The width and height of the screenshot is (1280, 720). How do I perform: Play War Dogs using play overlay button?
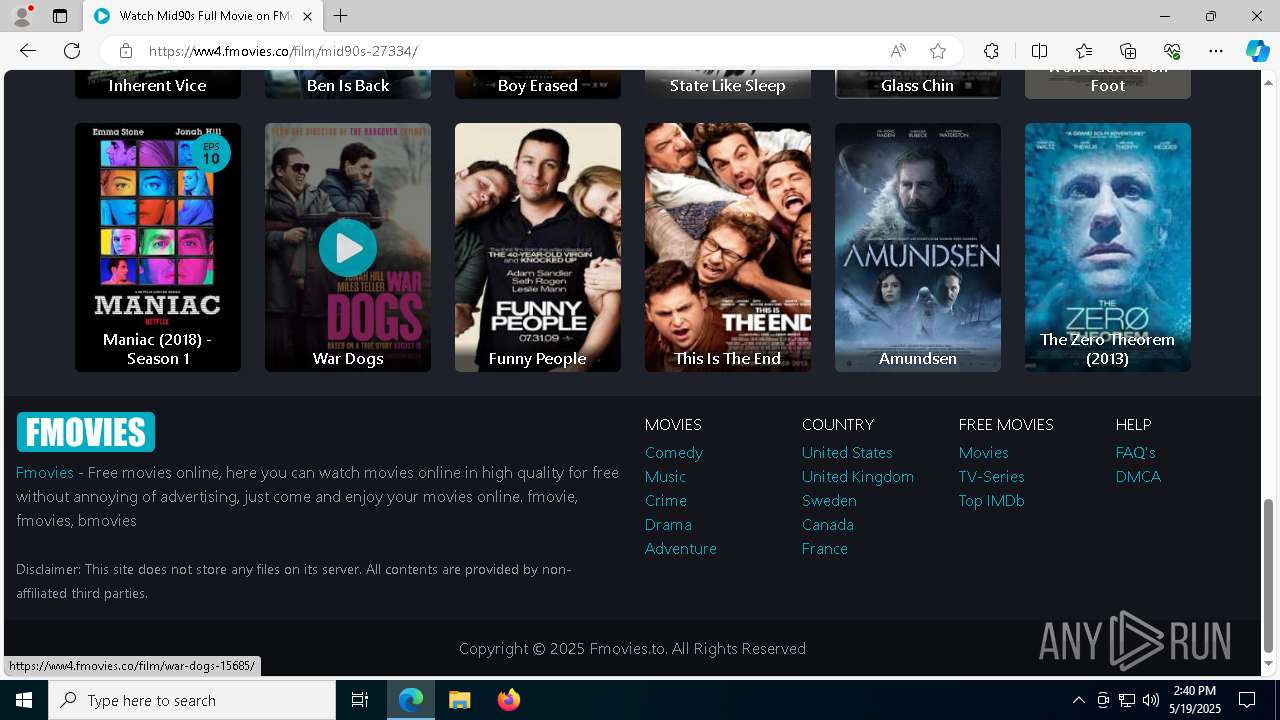348,248
